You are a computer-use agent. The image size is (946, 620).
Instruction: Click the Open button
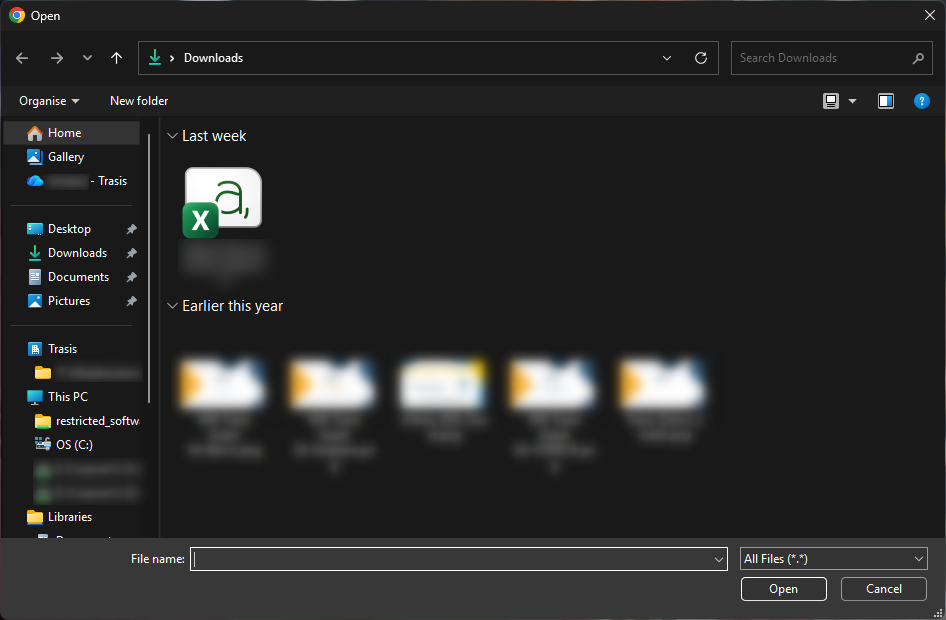tap(783, 589)
